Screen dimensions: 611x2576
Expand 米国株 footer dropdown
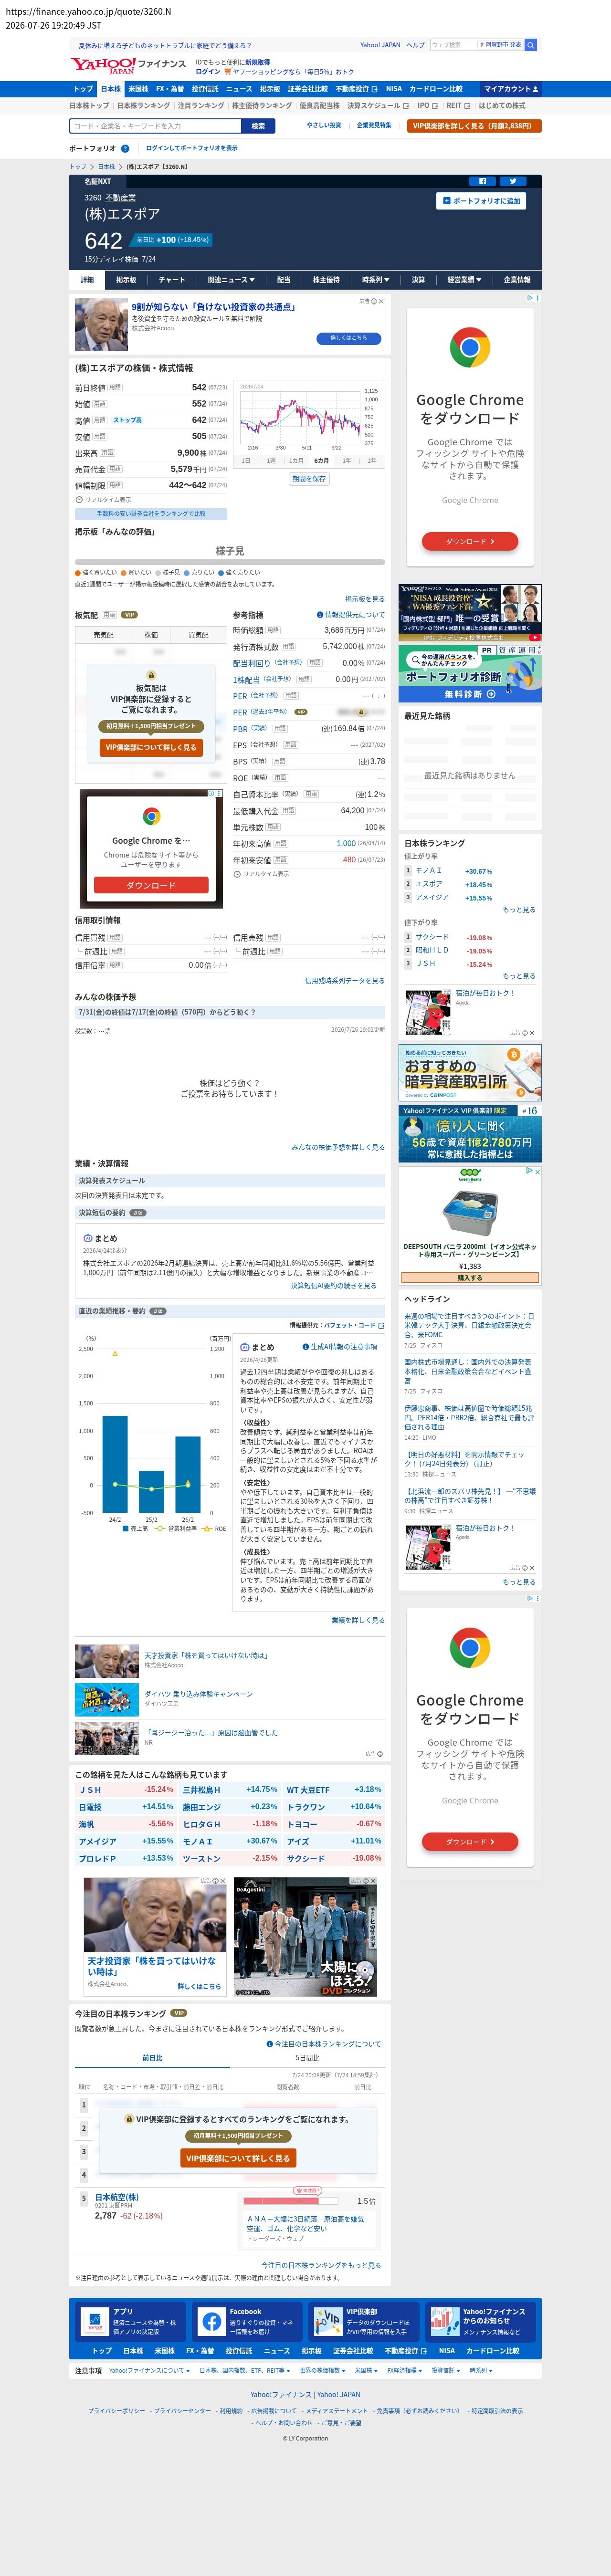click(x=366, y=2370)
